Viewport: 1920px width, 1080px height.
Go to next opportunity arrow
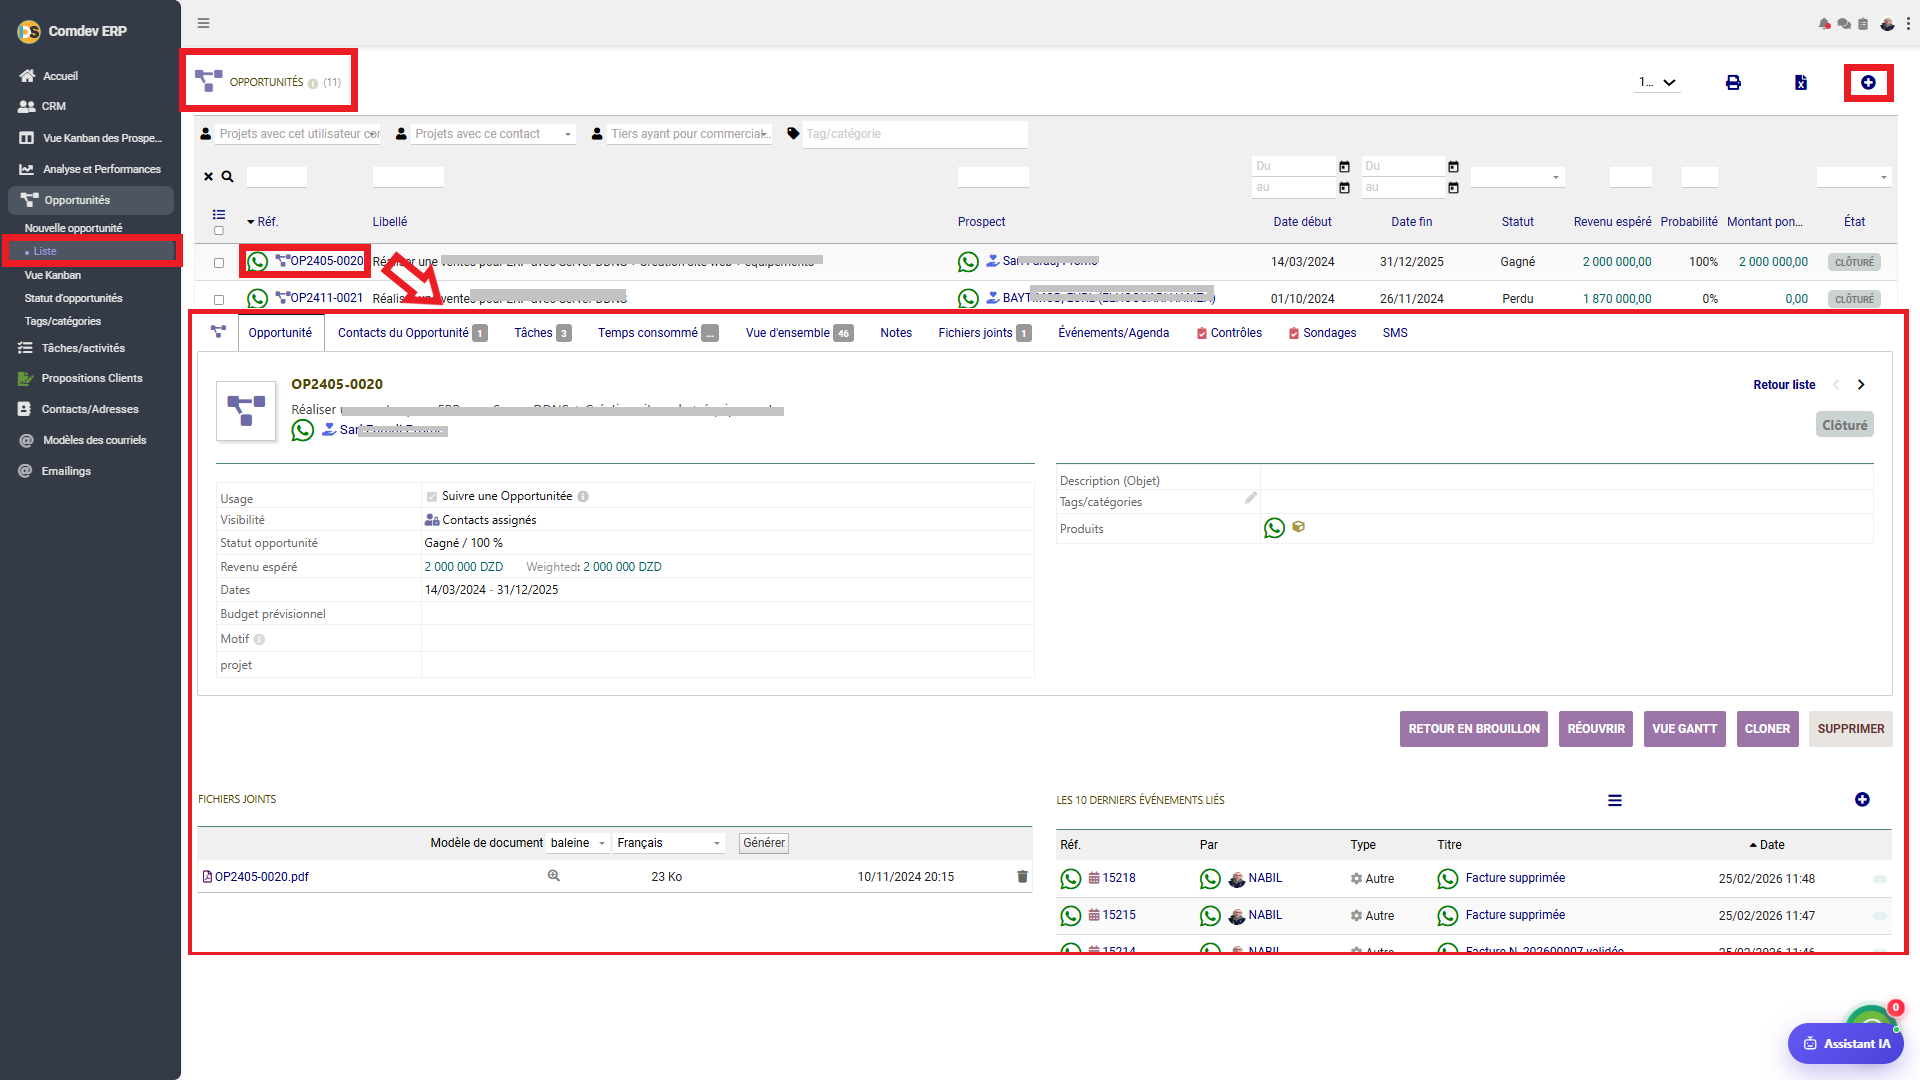[1861, 385]
